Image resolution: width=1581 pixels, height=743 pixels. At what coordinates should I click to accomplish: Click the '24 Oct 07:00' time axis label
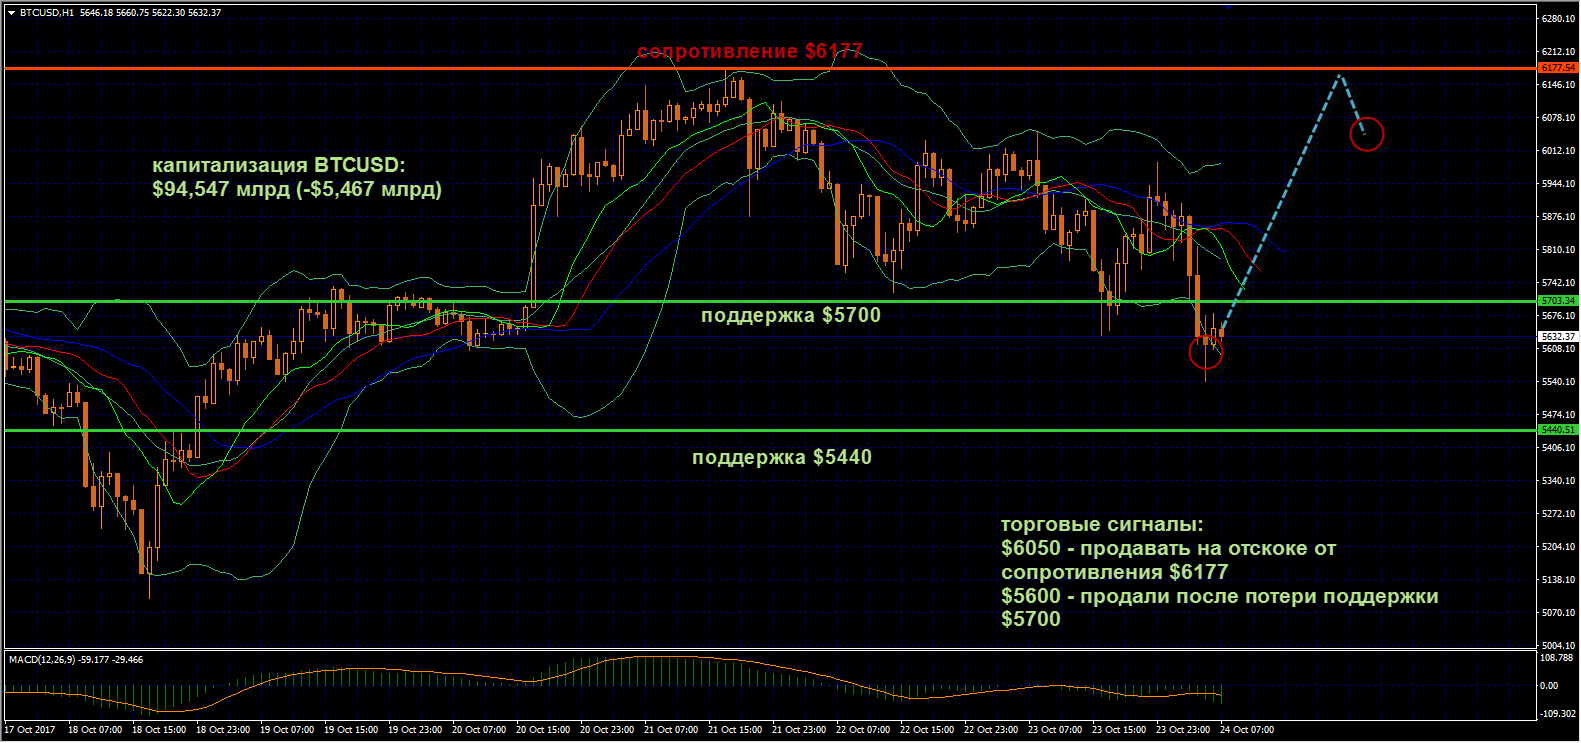(x=1246, y=730)
